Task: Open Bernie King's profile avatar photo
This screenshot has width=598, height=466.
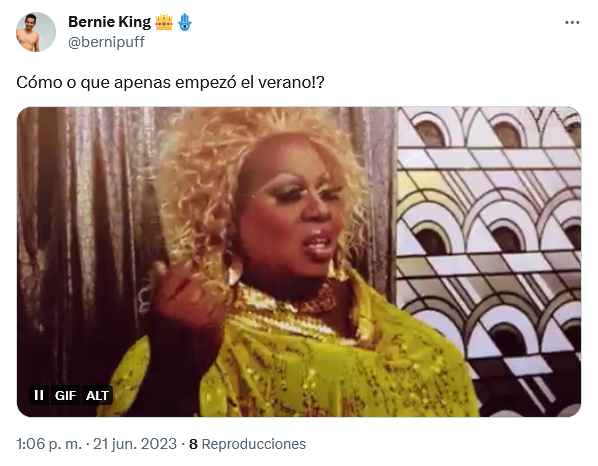Action: tap(36, 32)
